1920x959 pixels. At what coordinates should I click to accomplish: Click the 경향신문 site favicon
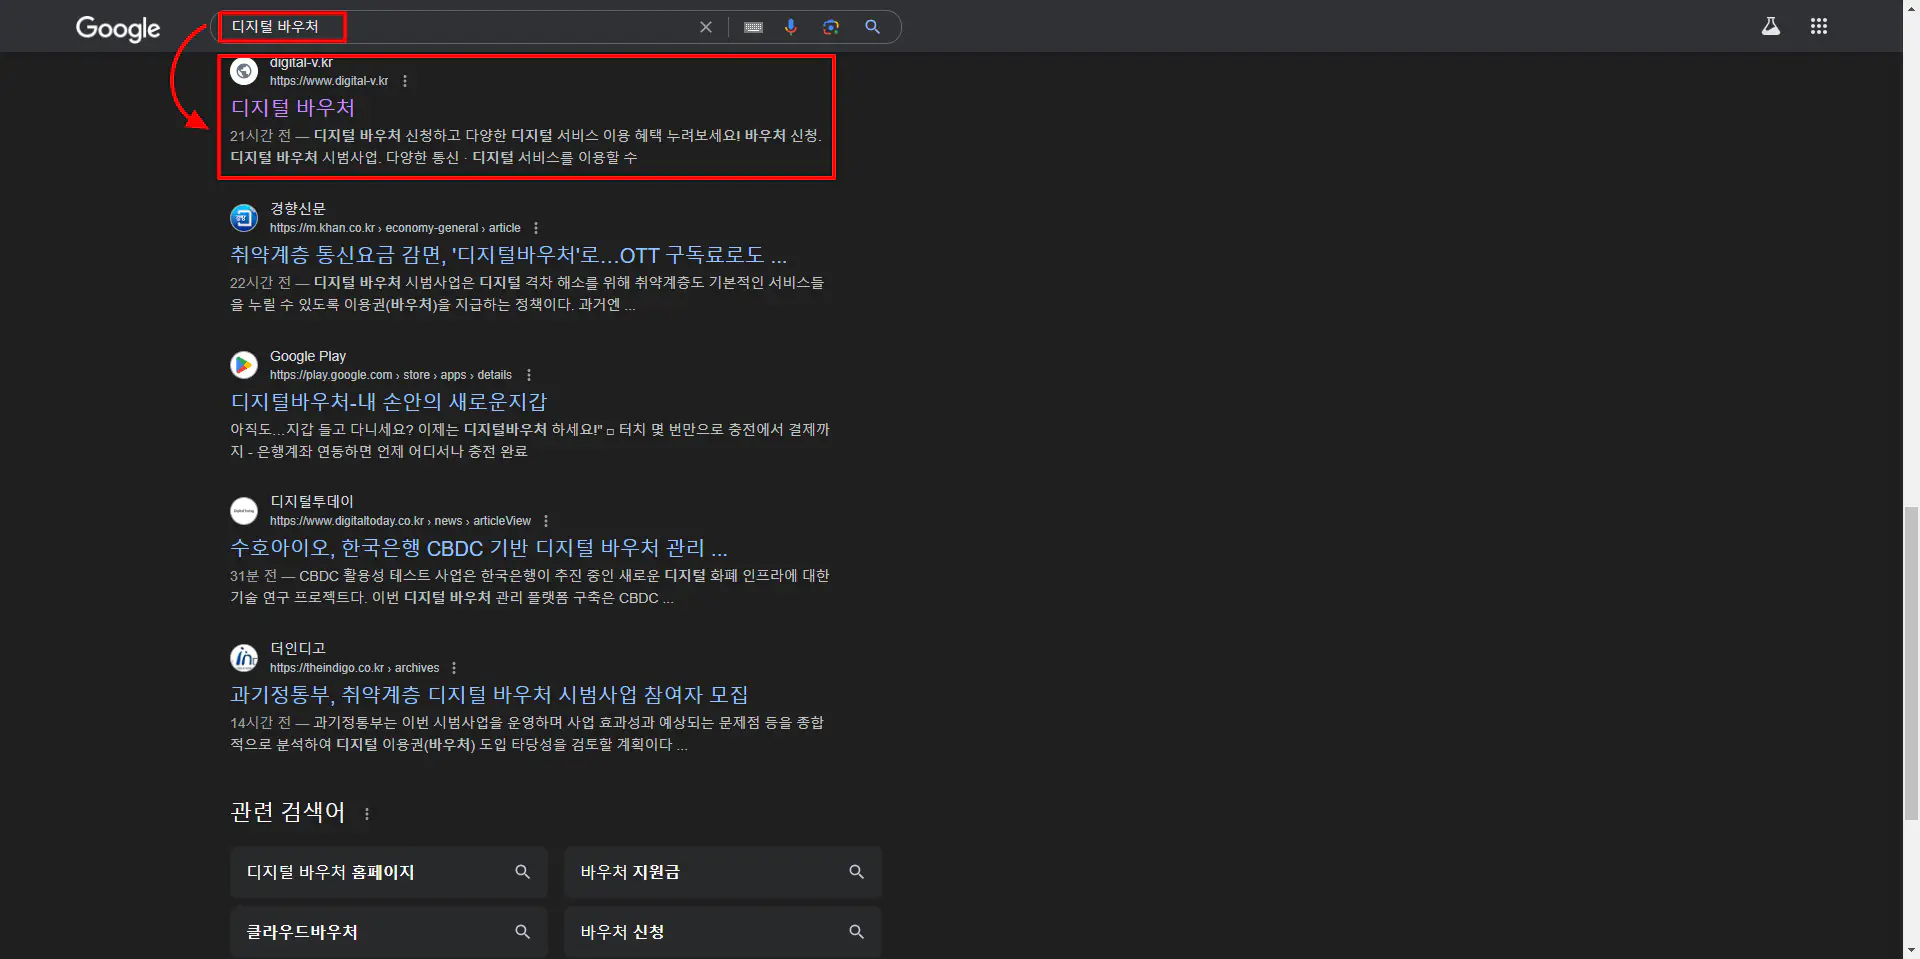(x=244, y=217)
